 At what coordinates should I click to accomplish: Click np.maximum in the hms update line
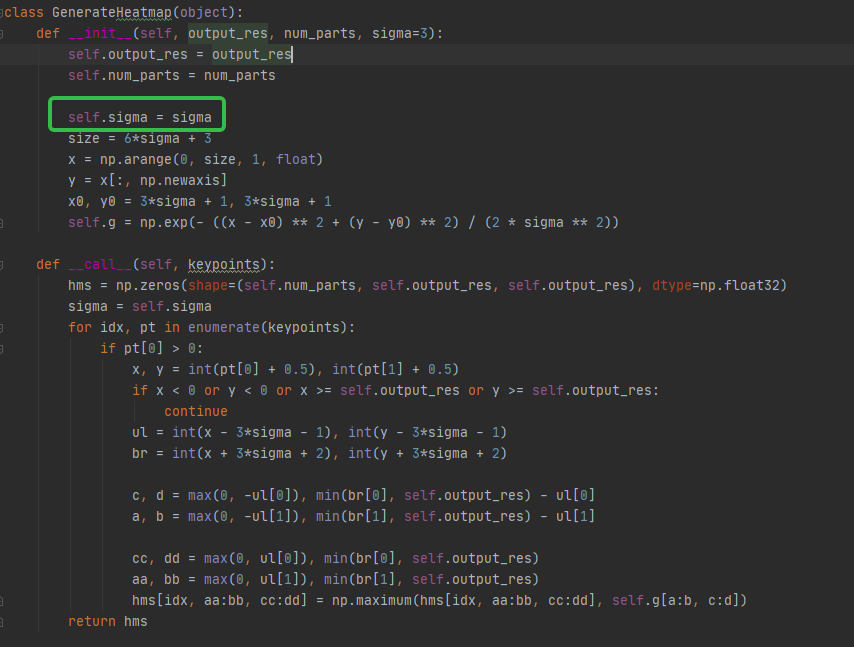371,600
